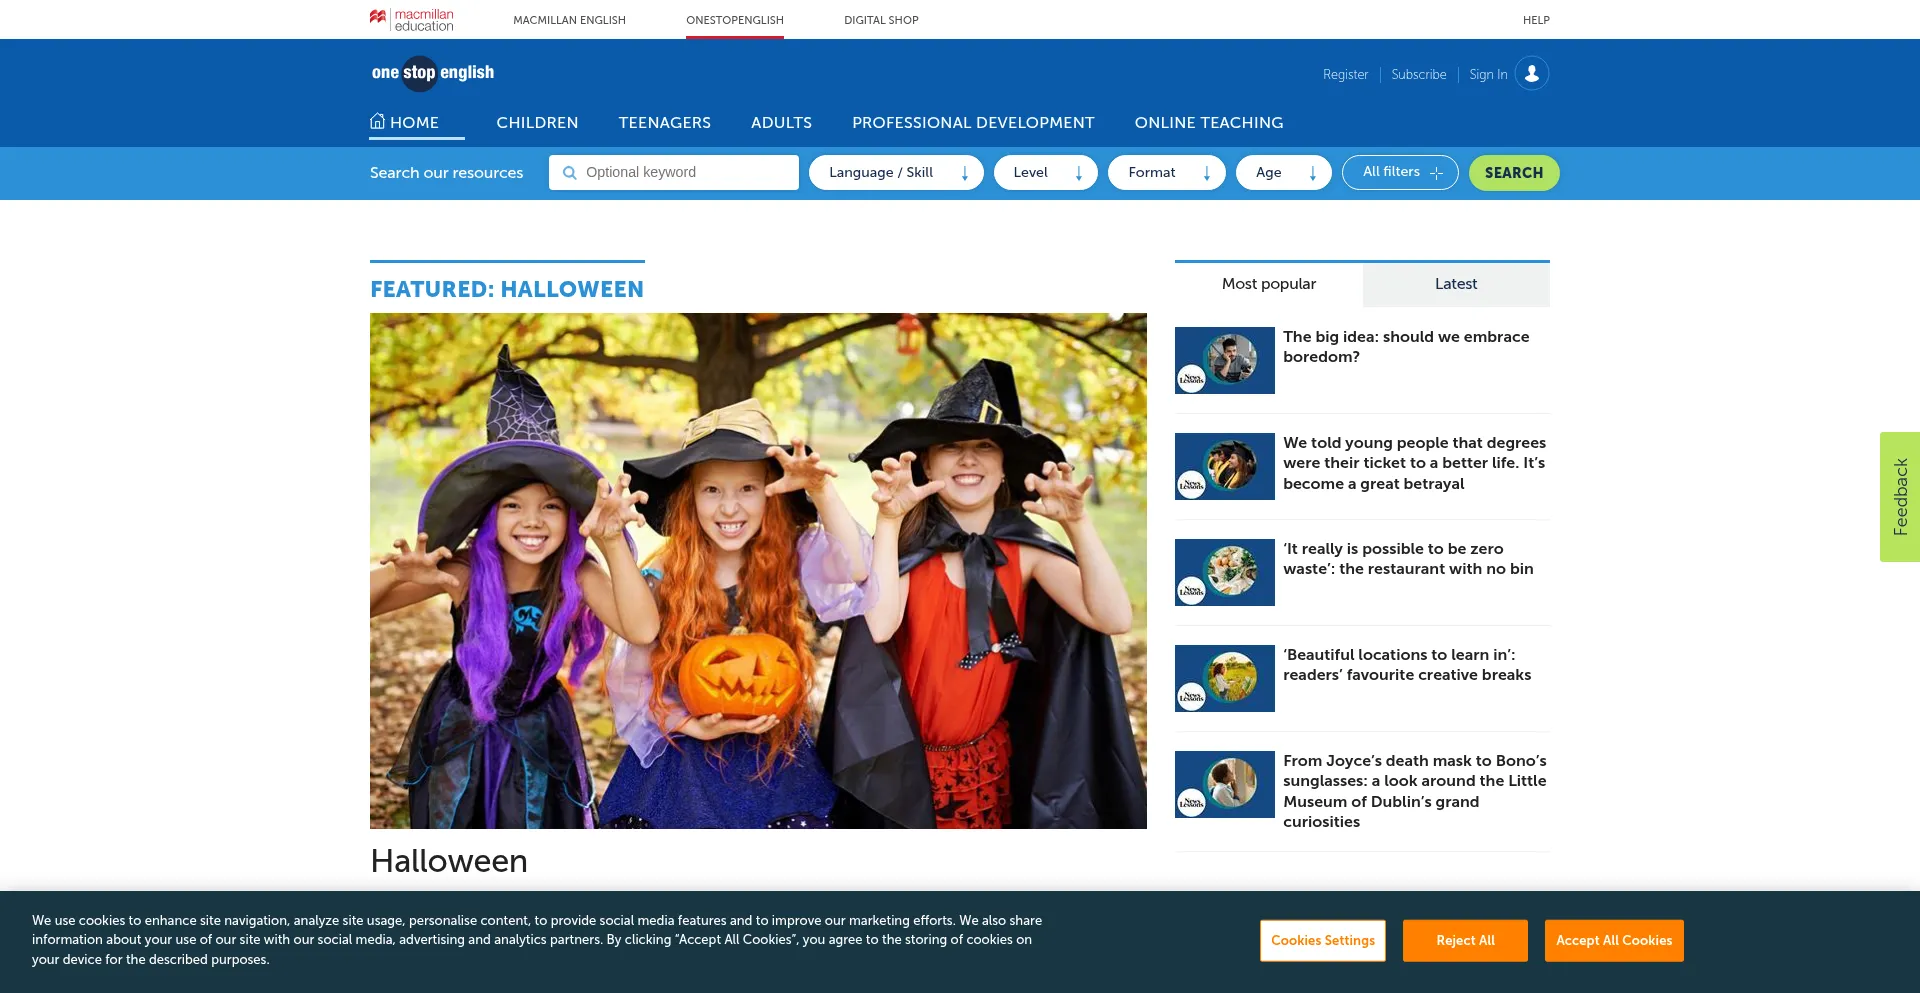Open the Cookies Settings dialog

point(1322,941)
